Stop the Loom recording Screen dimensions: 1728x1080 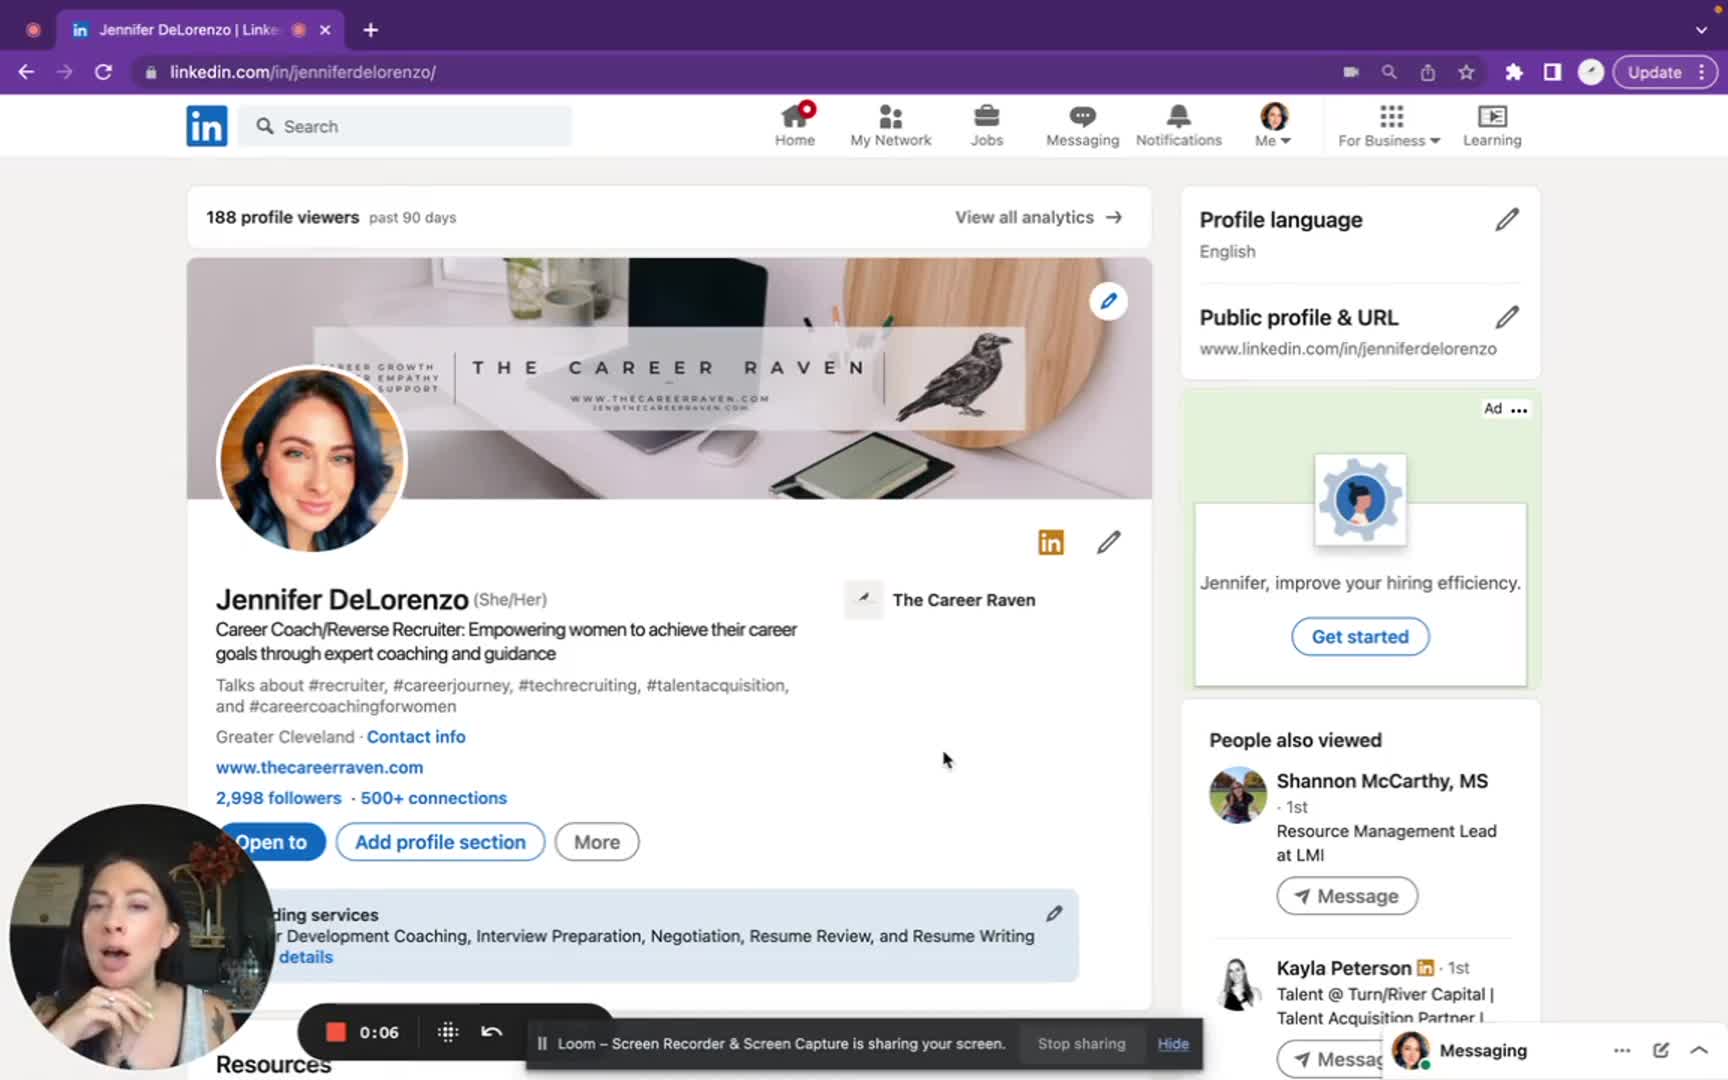pyautogui.click(x=336, y=1032)
